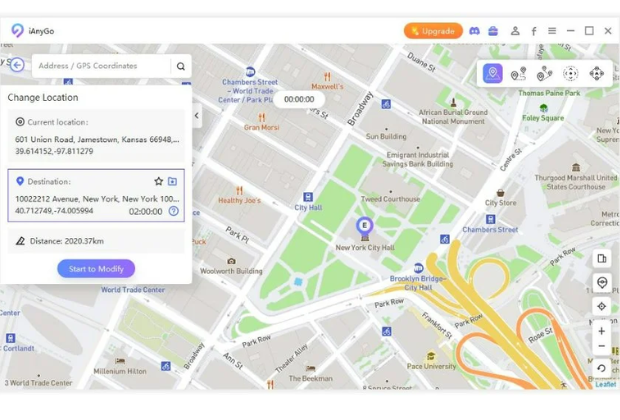Image resolution: width=620 pixels, height=420 pixels.
Task: Open the import file icon on map
Action: (x=602, y=259)
